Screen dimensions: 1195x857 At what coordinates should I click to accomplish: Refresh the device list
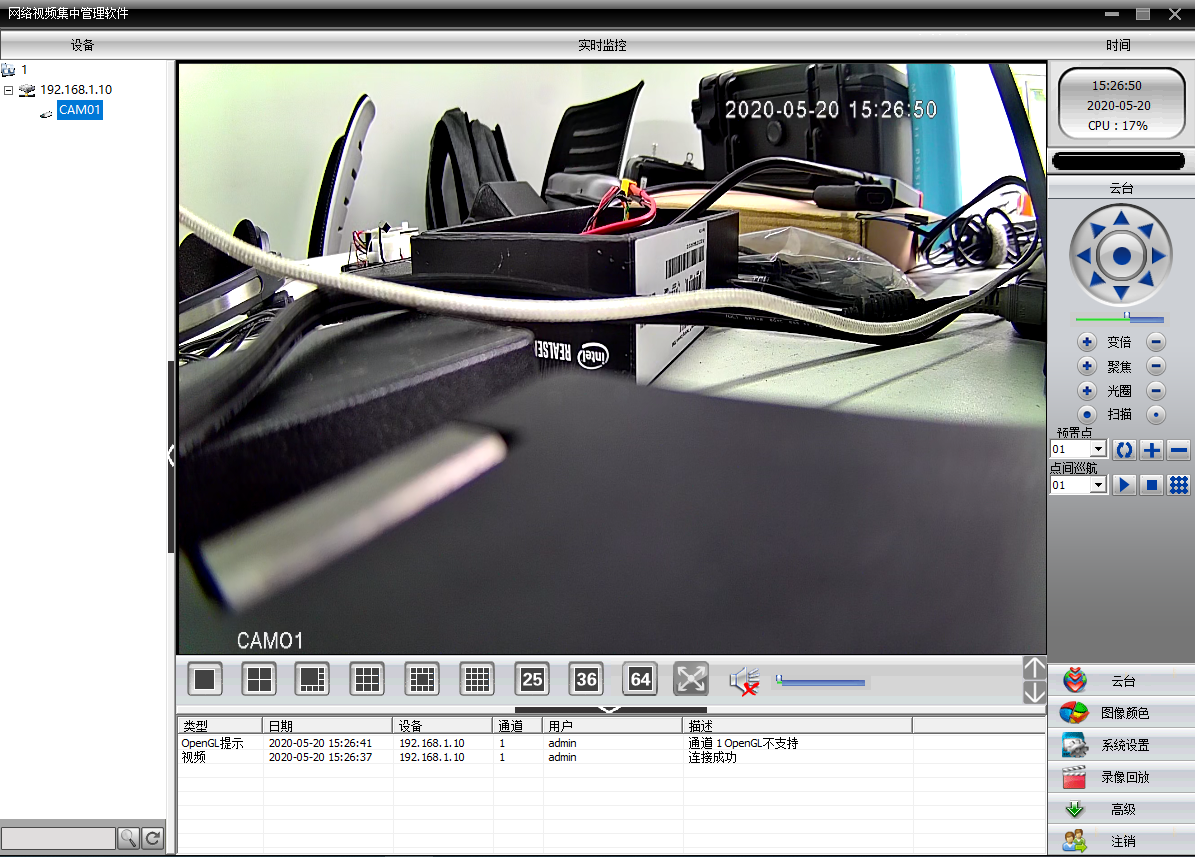(152, 839)
